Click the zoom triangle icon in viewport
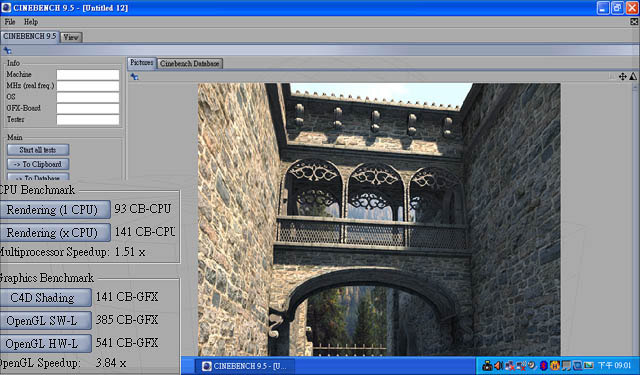The image size is (640, 375). tap(633, 76)
